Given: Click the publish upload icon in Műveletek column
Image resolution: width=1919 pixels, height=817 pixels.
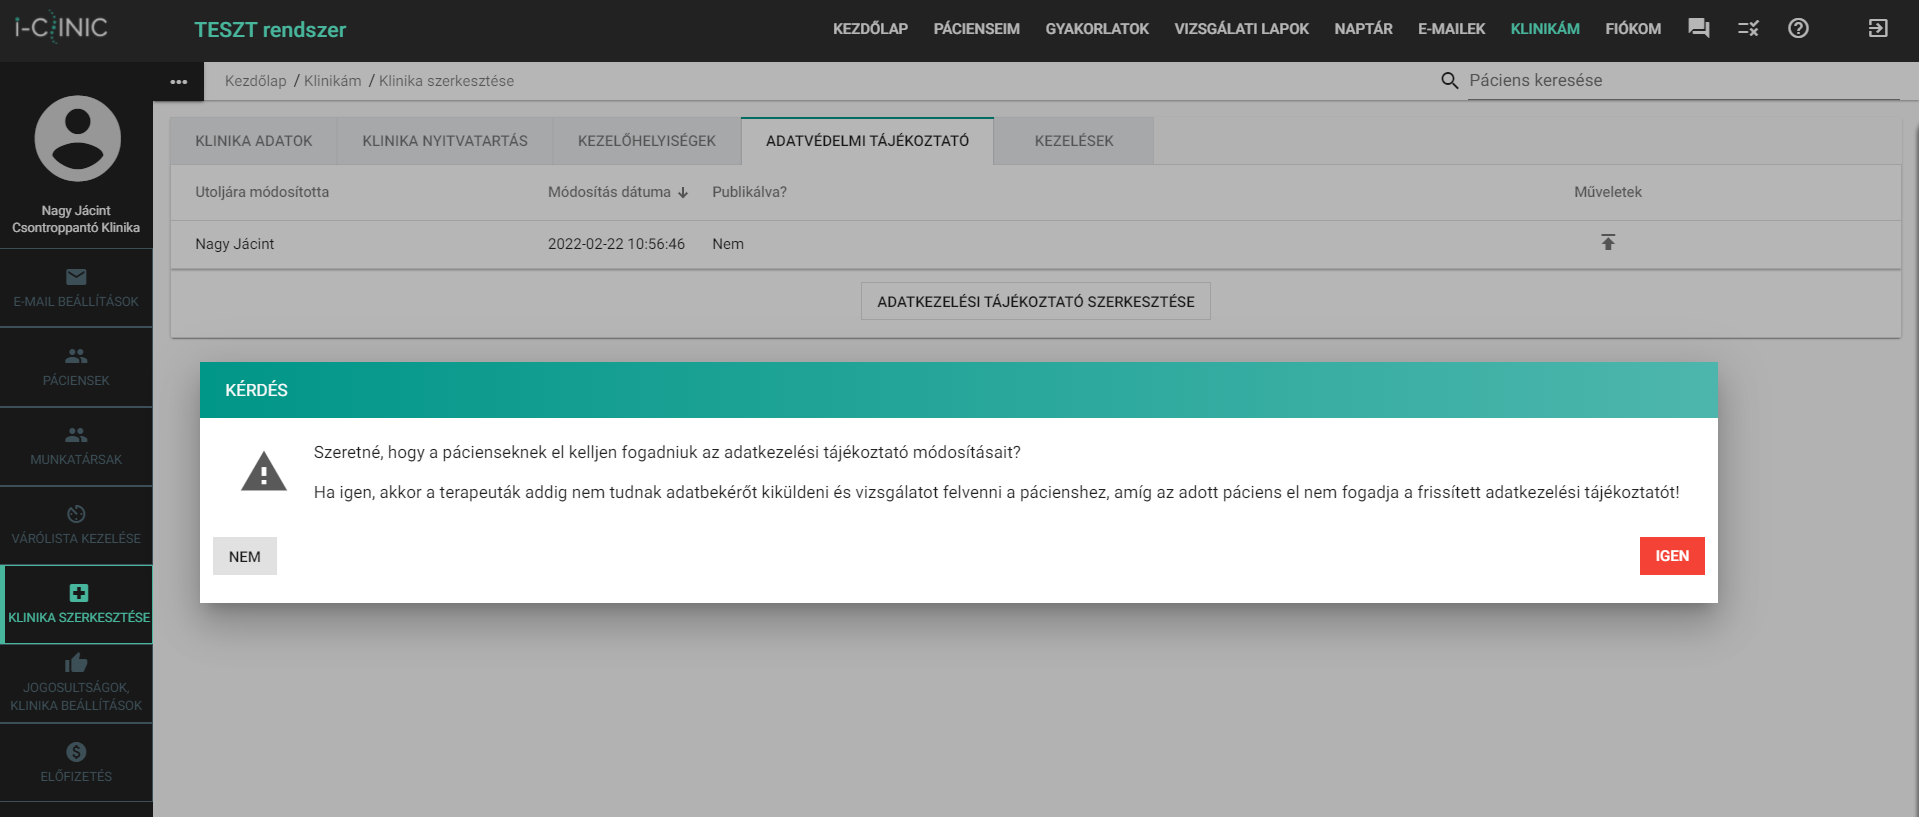Looking at the screenshot, I should pyautogui.click(x=1607, y=243).
